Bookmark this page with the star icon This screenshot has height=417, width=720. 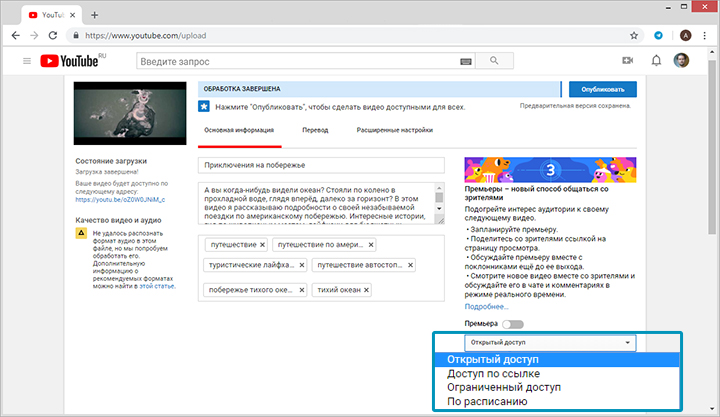tap(634, 35)
